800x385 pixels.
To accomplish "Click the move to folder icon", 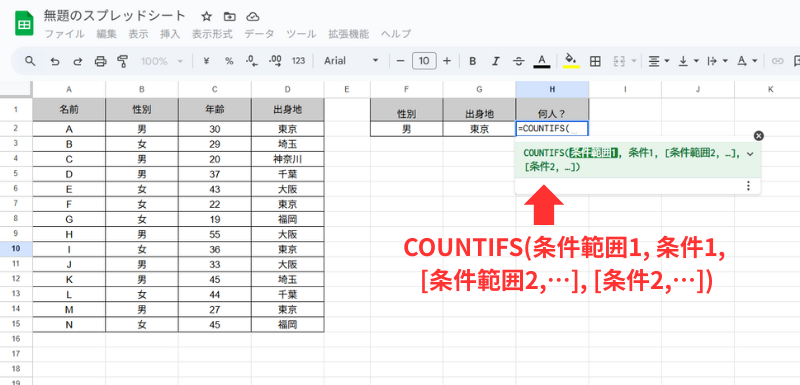I will 230,17.
